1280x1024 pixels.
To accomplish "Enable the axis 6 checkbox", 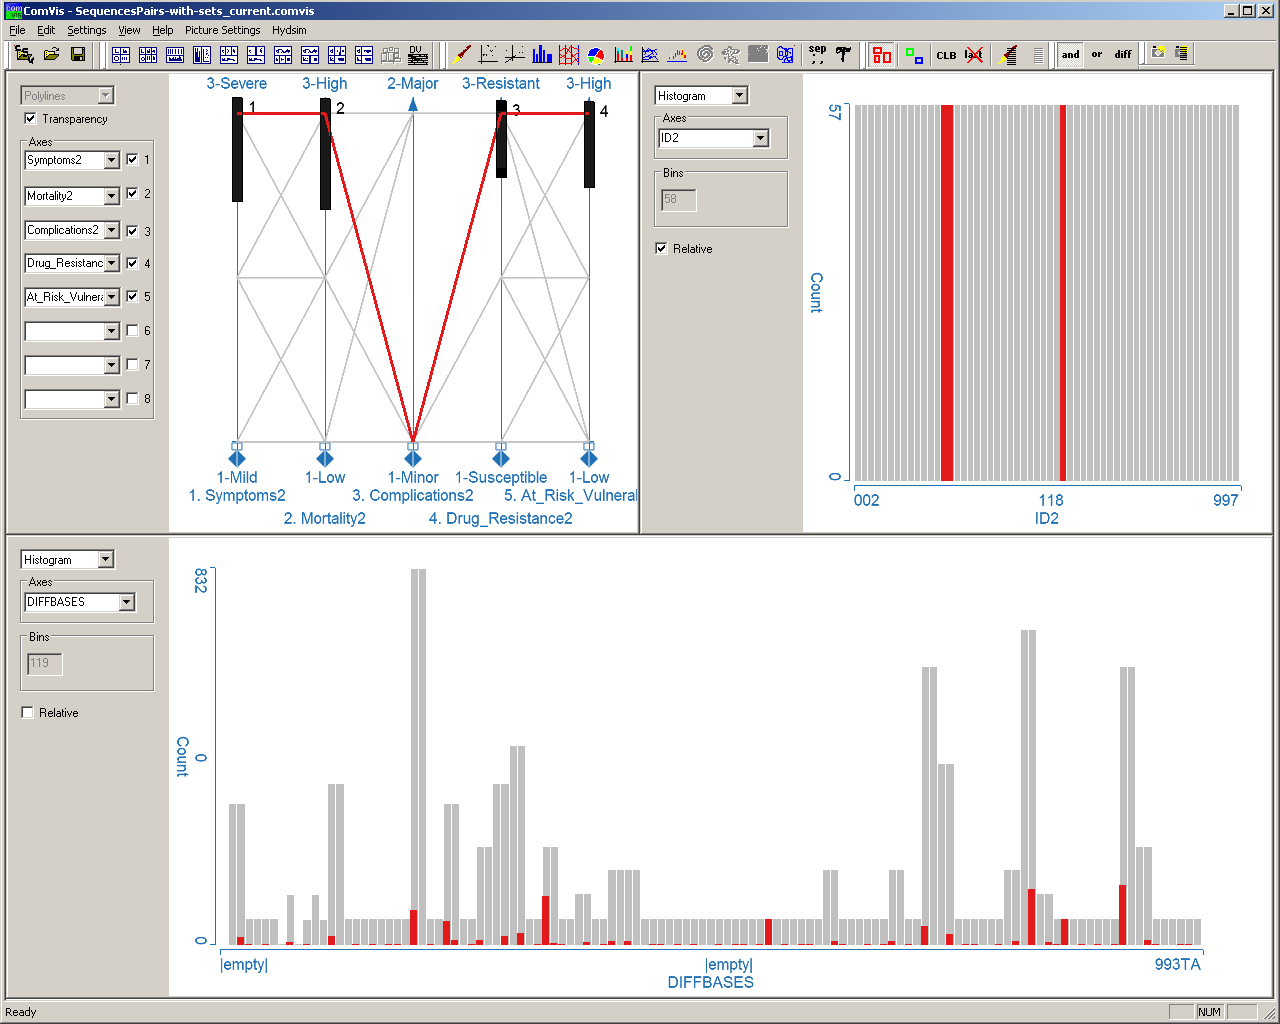I will click(x=132, y=331).
